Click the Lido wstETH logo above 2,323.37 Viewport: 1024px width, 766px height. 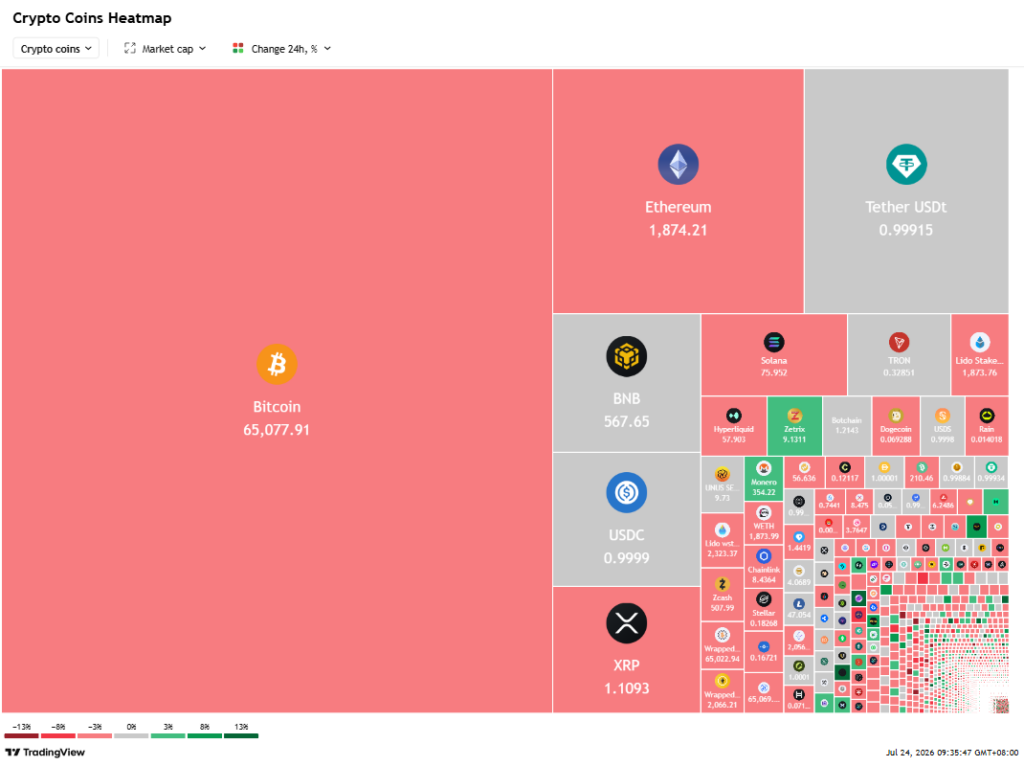pos(722,530)
